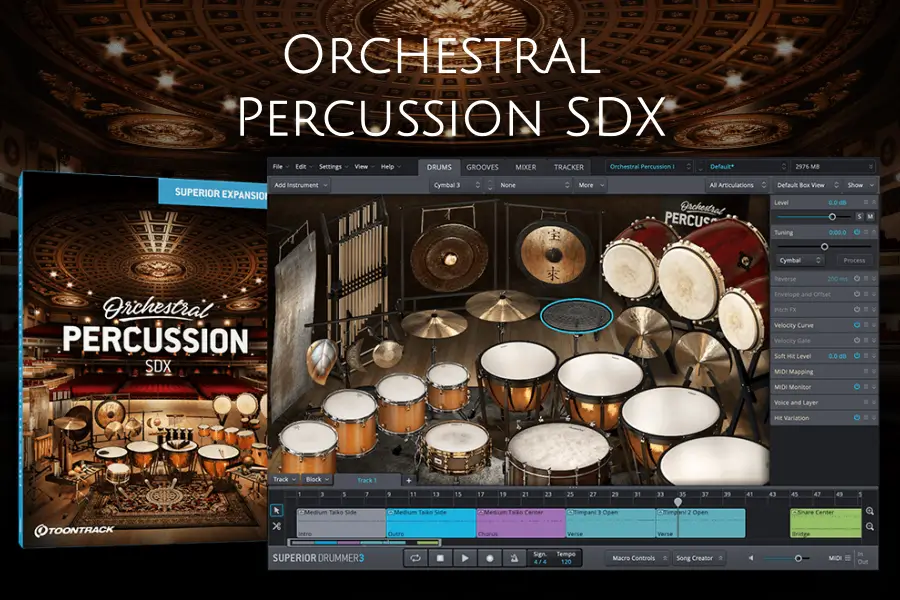The width and height of the screenshot is (900, 600).
Task: Open the Default Box View dropdown
Action: point(808,185)
